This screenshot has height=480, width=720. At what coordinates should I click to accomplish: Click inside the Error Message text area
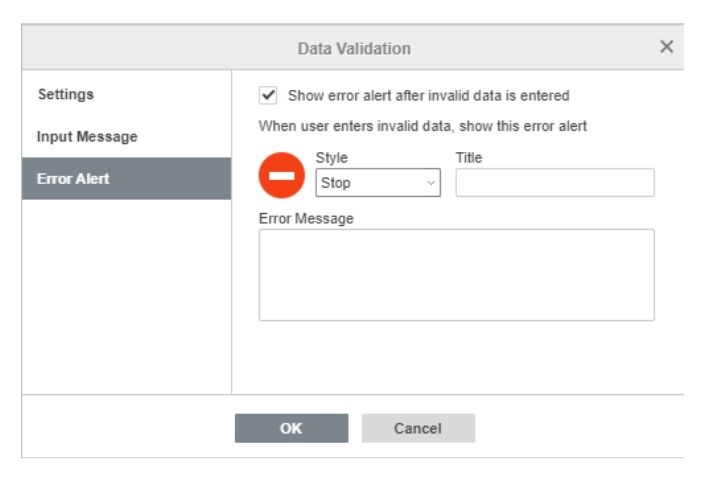click(x=456, y=275)
